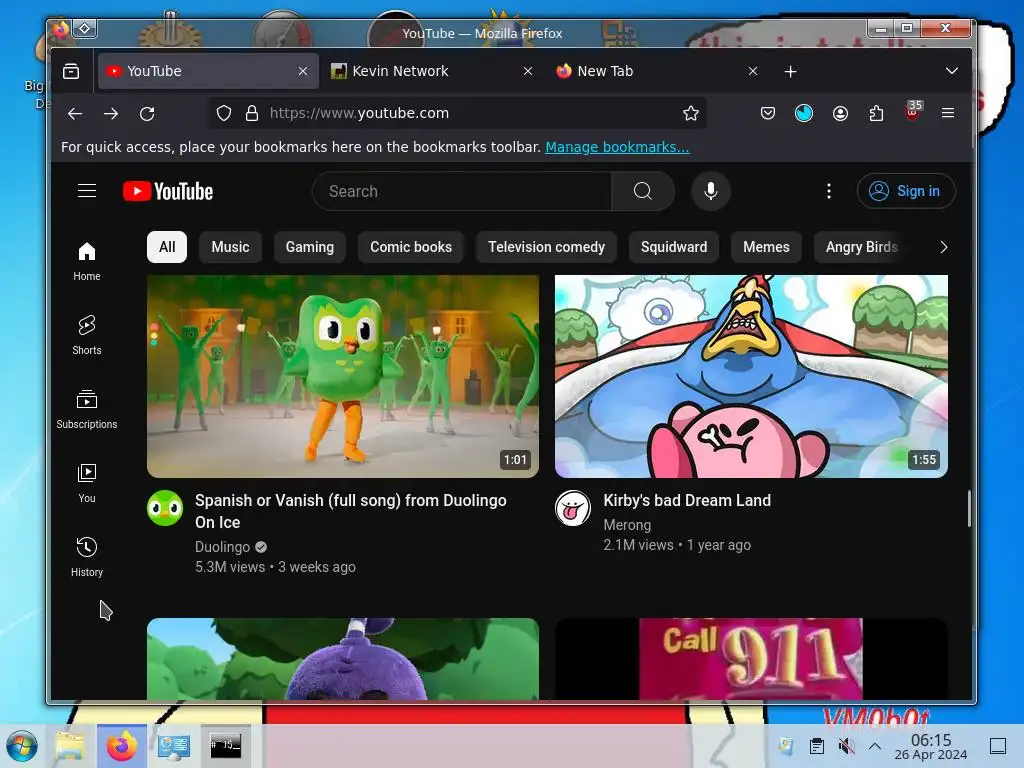Show site security padlock info
Image resolution: width=1024 pixels, height=768 pixels.
coord(251,114)
